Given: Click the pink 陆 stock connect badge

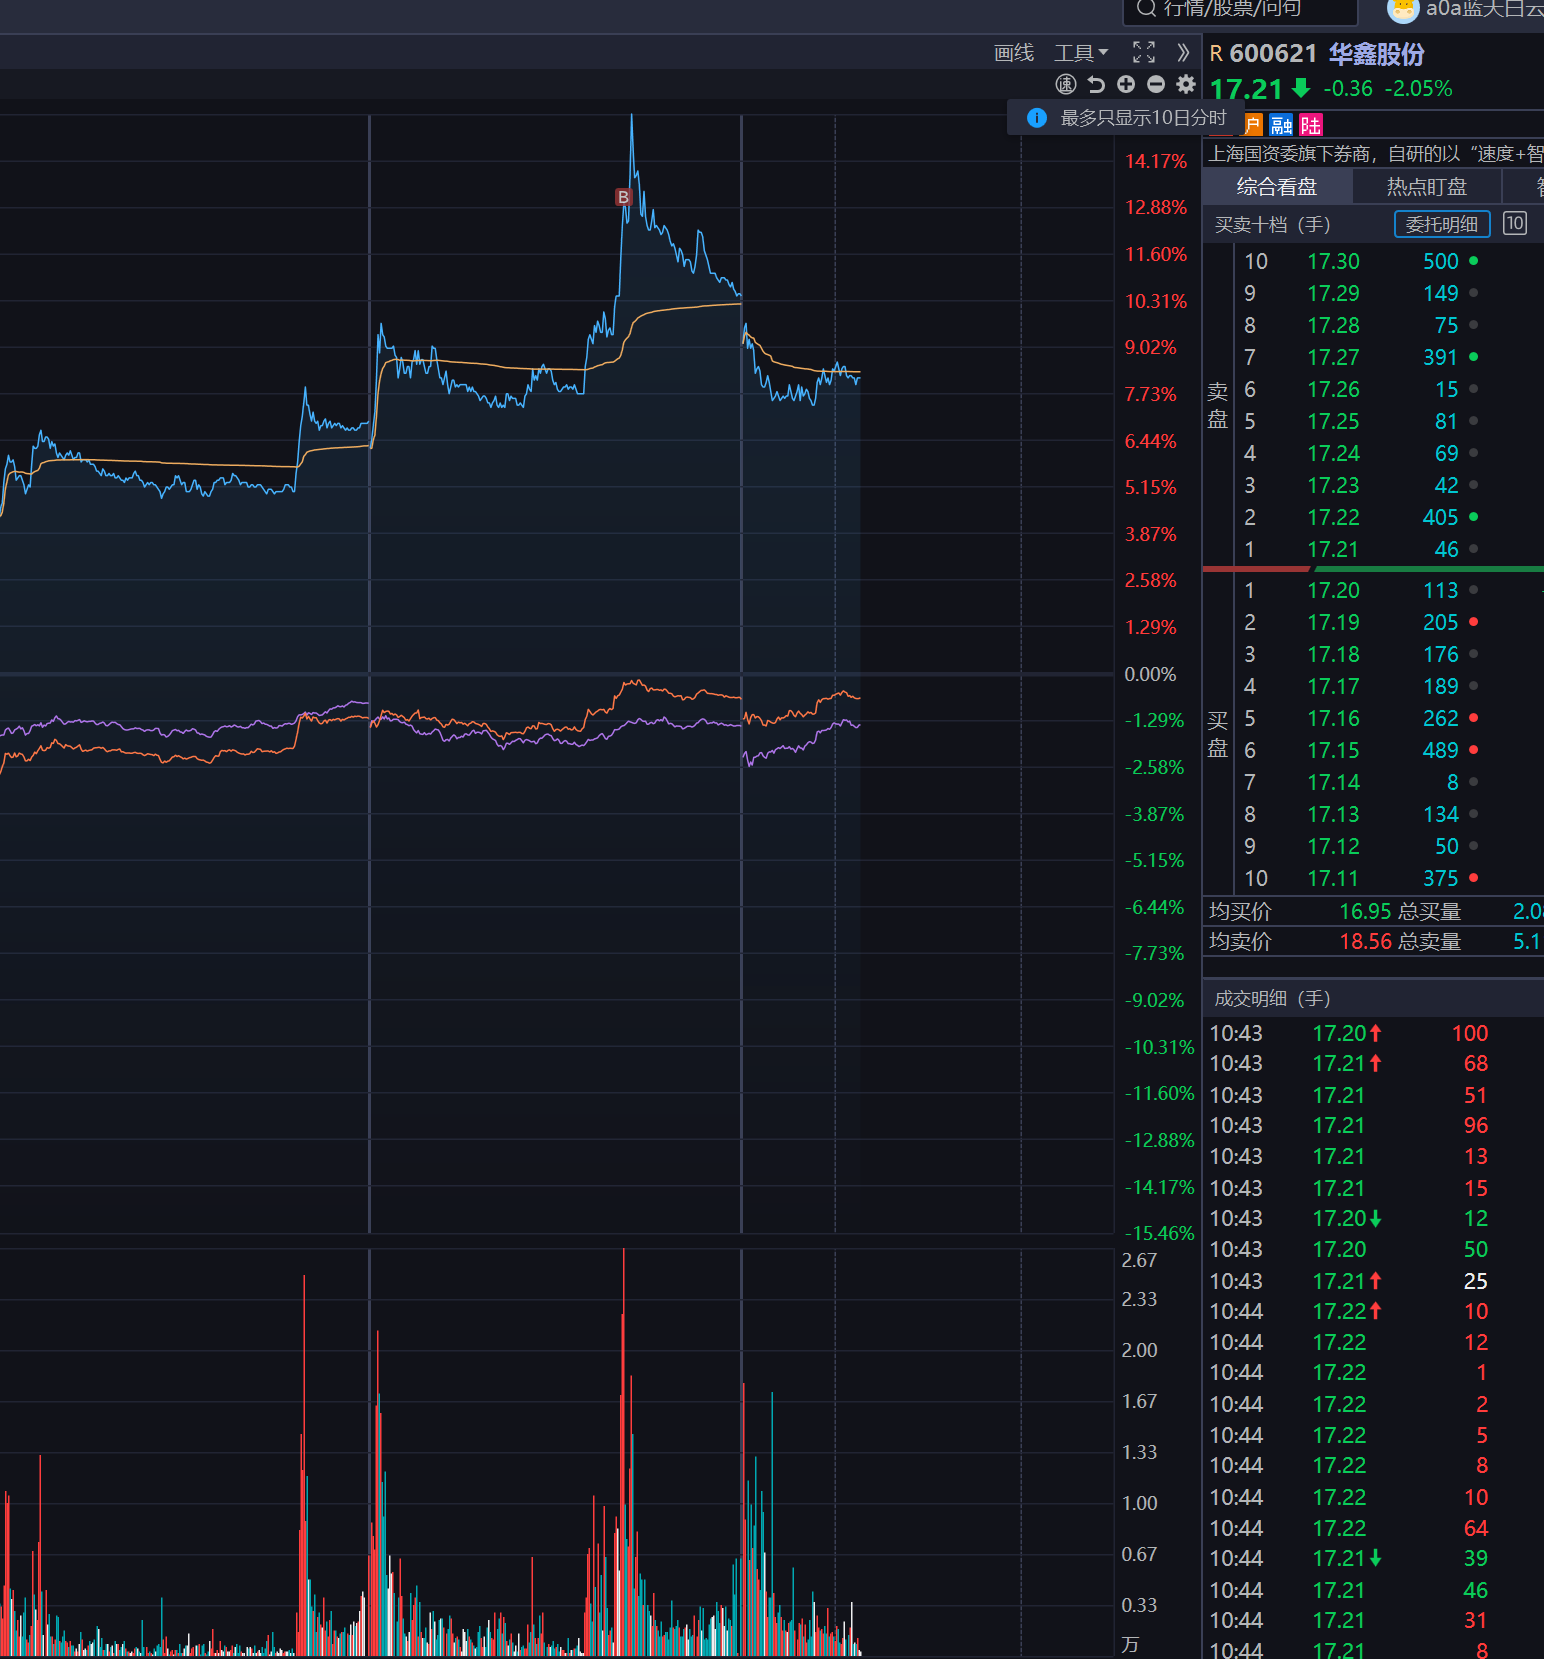Looking at the screenshot, I should (1311, 125).
